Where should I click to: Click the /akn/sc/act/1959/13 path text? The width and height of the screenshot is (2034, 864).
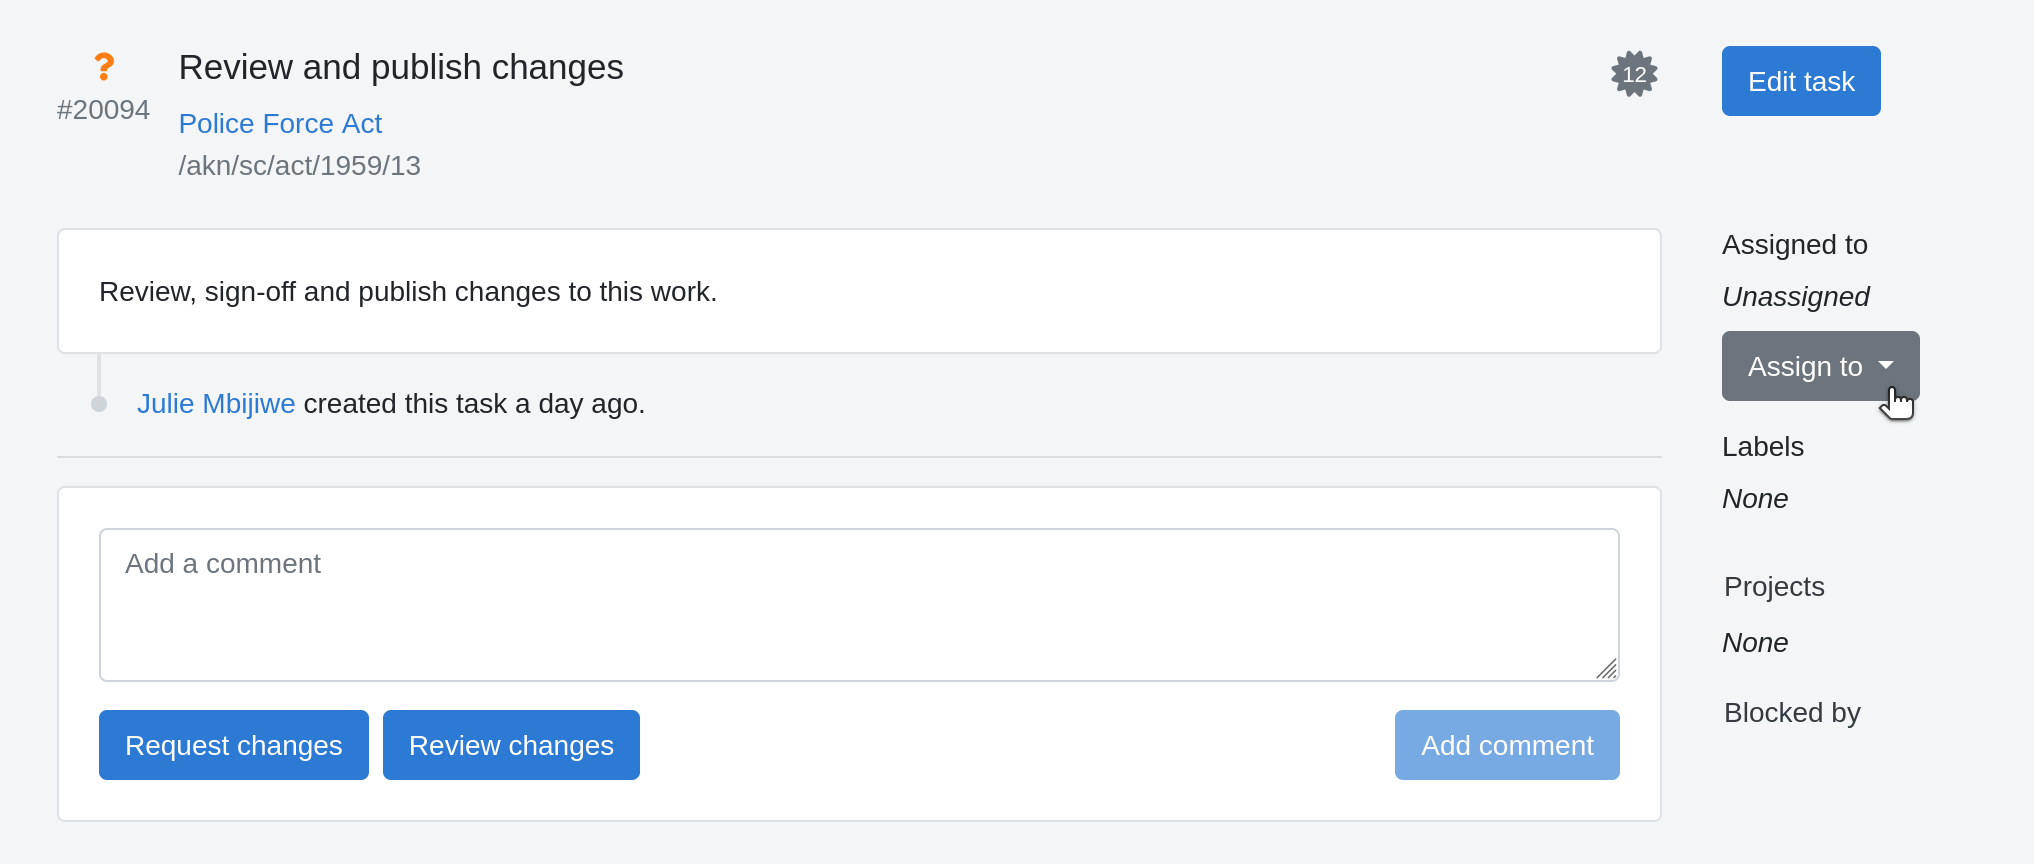tap(299, 165)
